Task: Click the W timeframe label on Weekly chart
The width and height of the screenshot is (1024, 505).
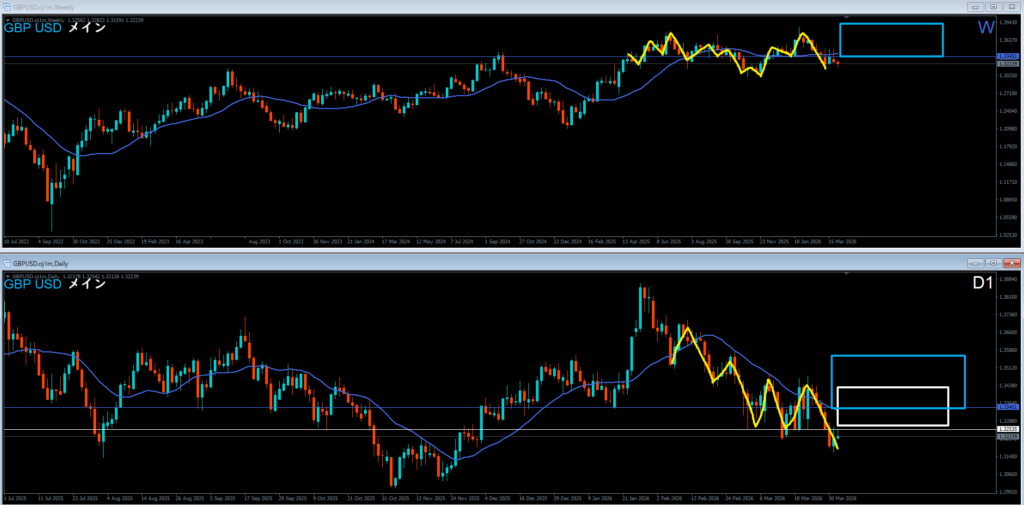Action: click(x=985, y=29)
